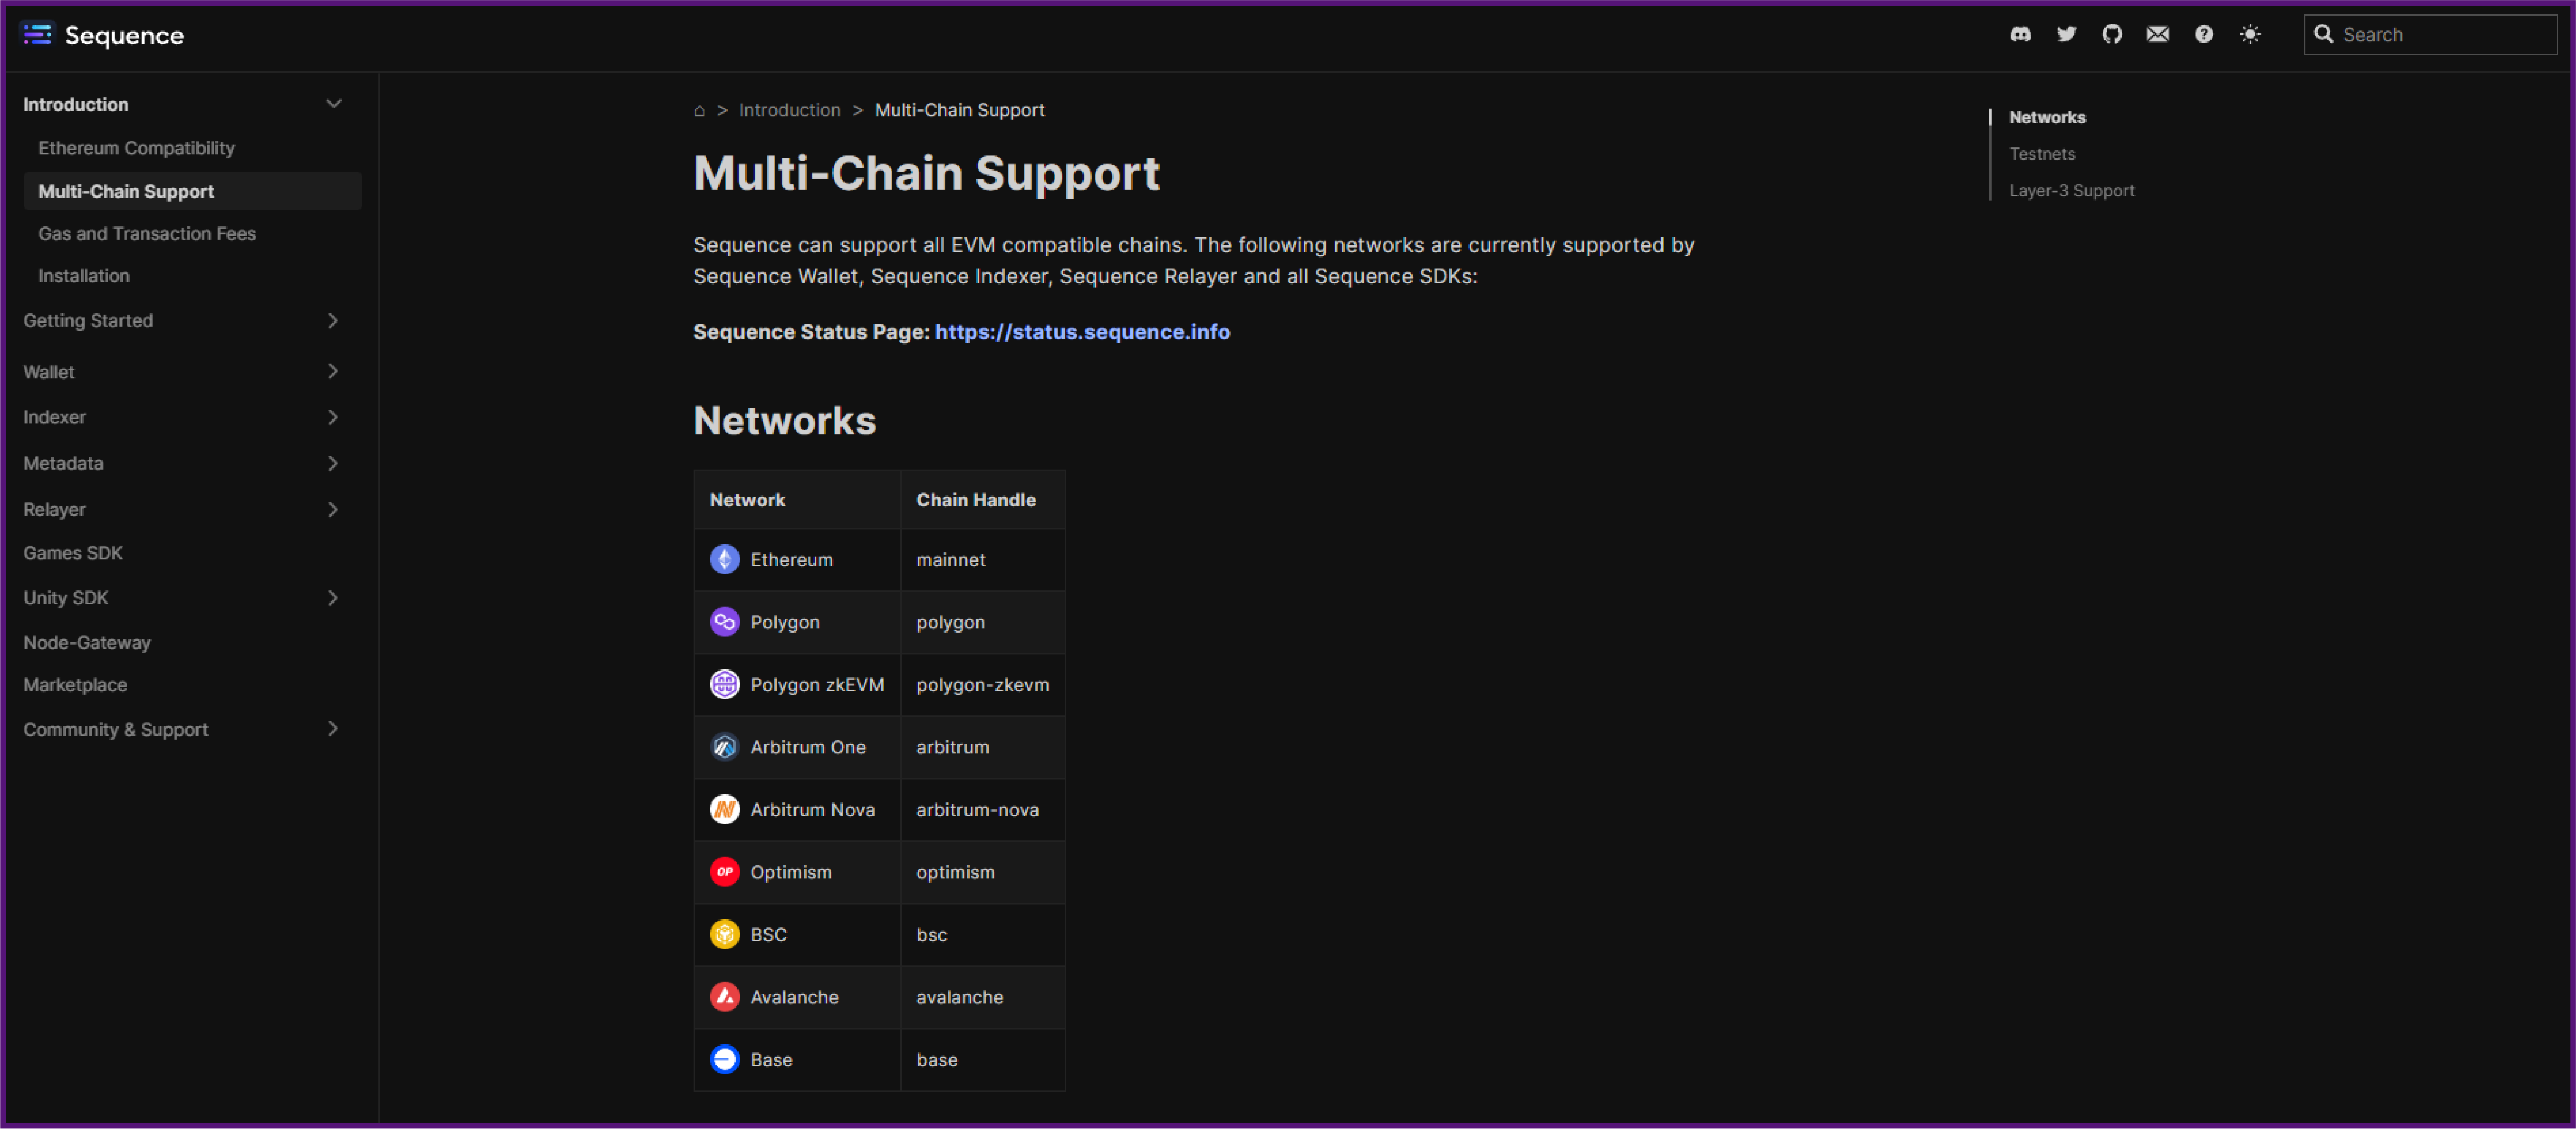Click the home icon in breadcrumb

click(699, 110)
